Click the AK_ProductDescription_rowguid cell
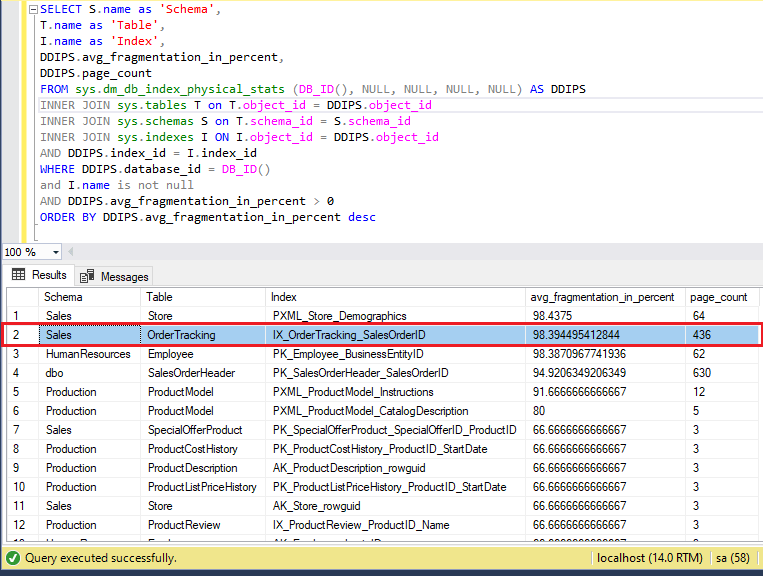 coord(396,468)
